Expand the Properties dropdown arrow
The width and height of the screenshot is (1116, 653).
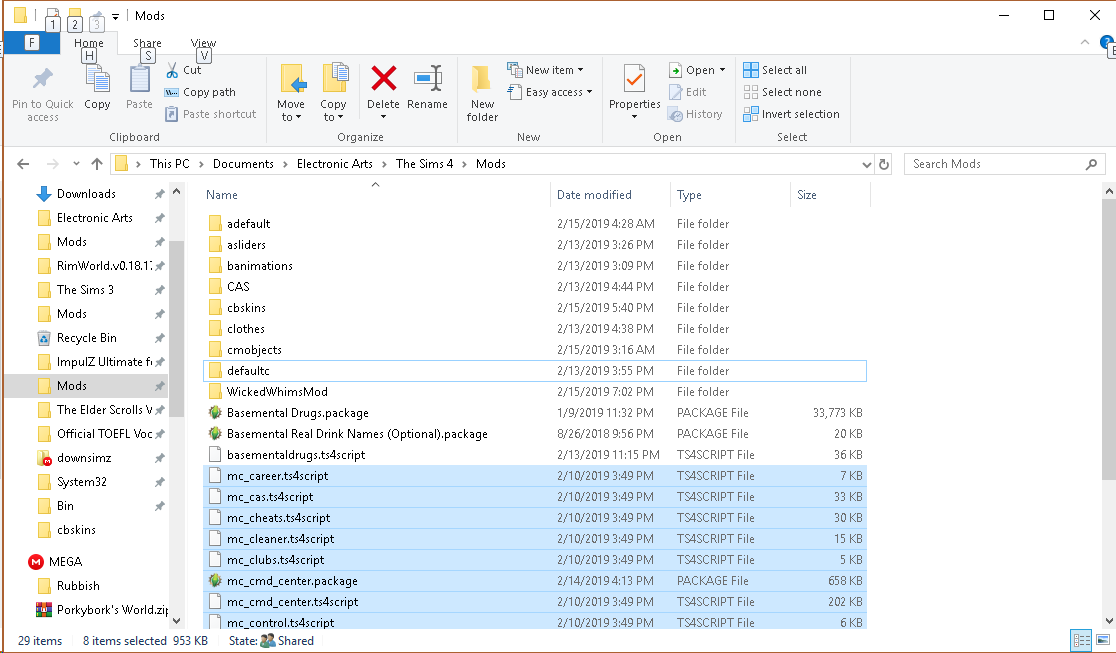point(634,117)
